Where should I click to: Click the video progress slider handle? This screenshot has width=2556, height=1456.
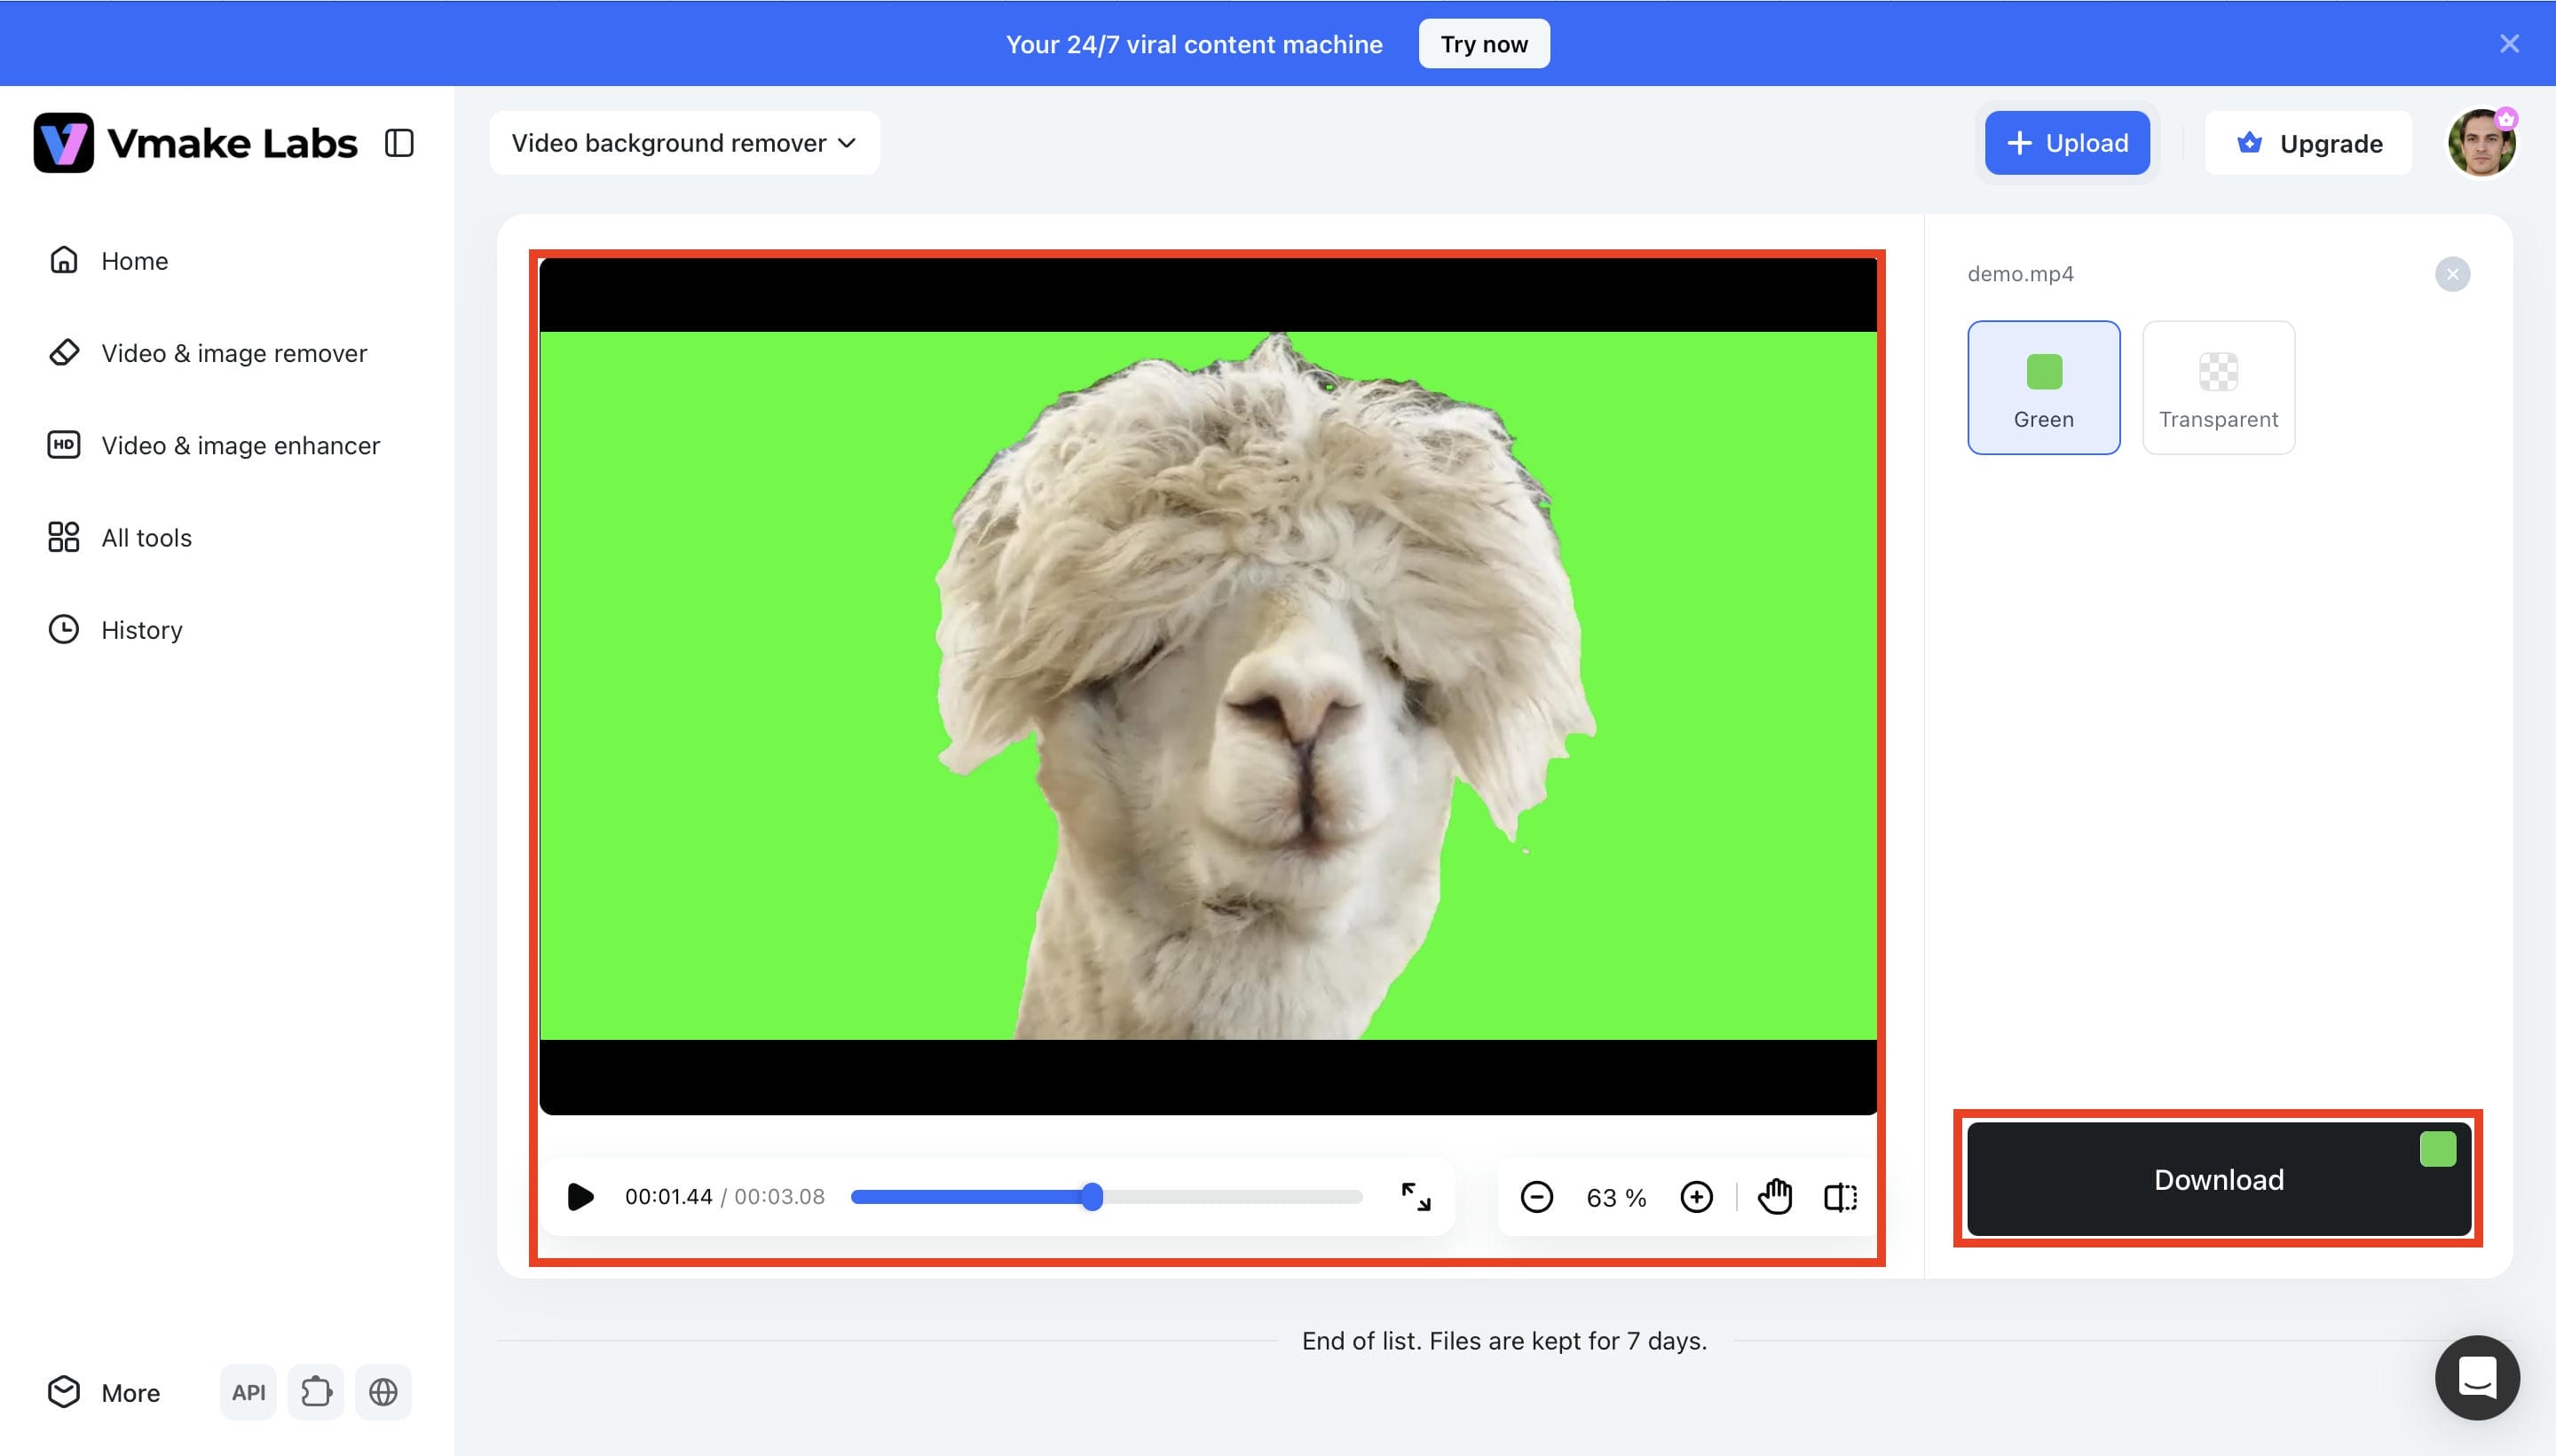click(1092, 1197)
